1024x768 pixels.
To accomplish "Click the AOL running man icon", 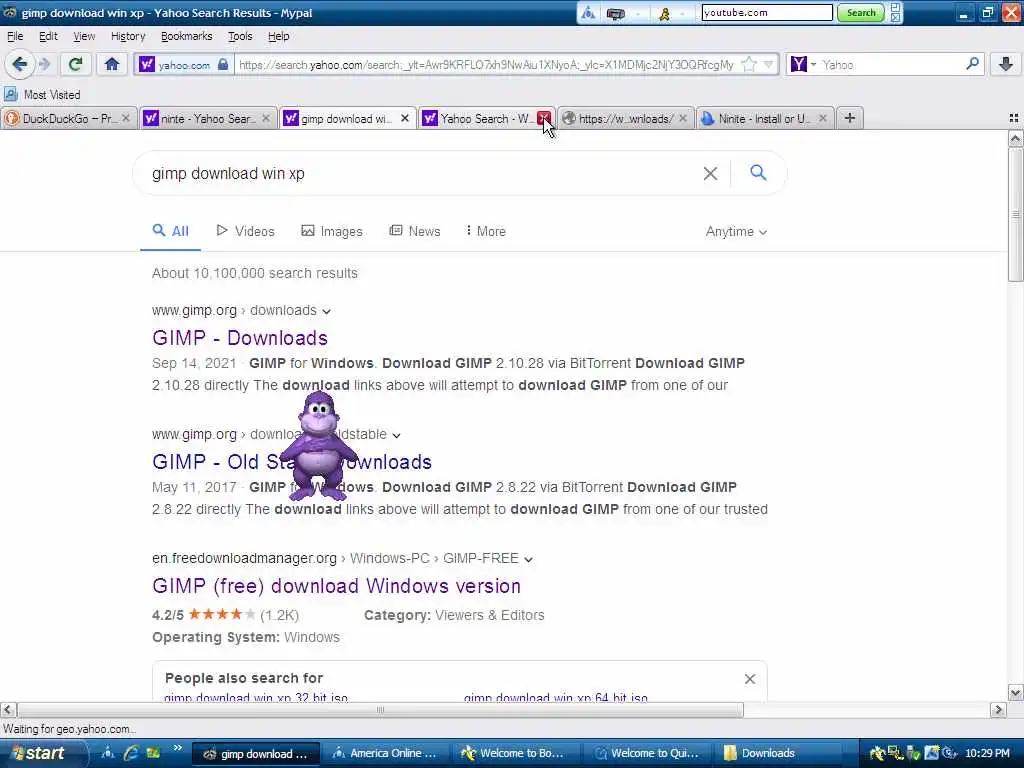I will point(665,13).
